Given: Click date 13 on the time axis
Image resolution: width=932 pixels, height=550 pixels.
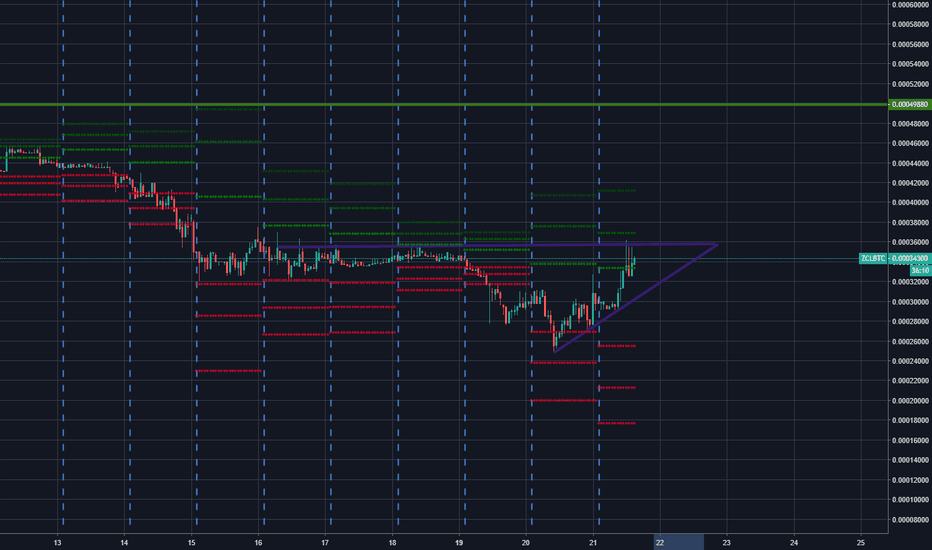Looking at the screenshot, I should (x=58, y=542).
